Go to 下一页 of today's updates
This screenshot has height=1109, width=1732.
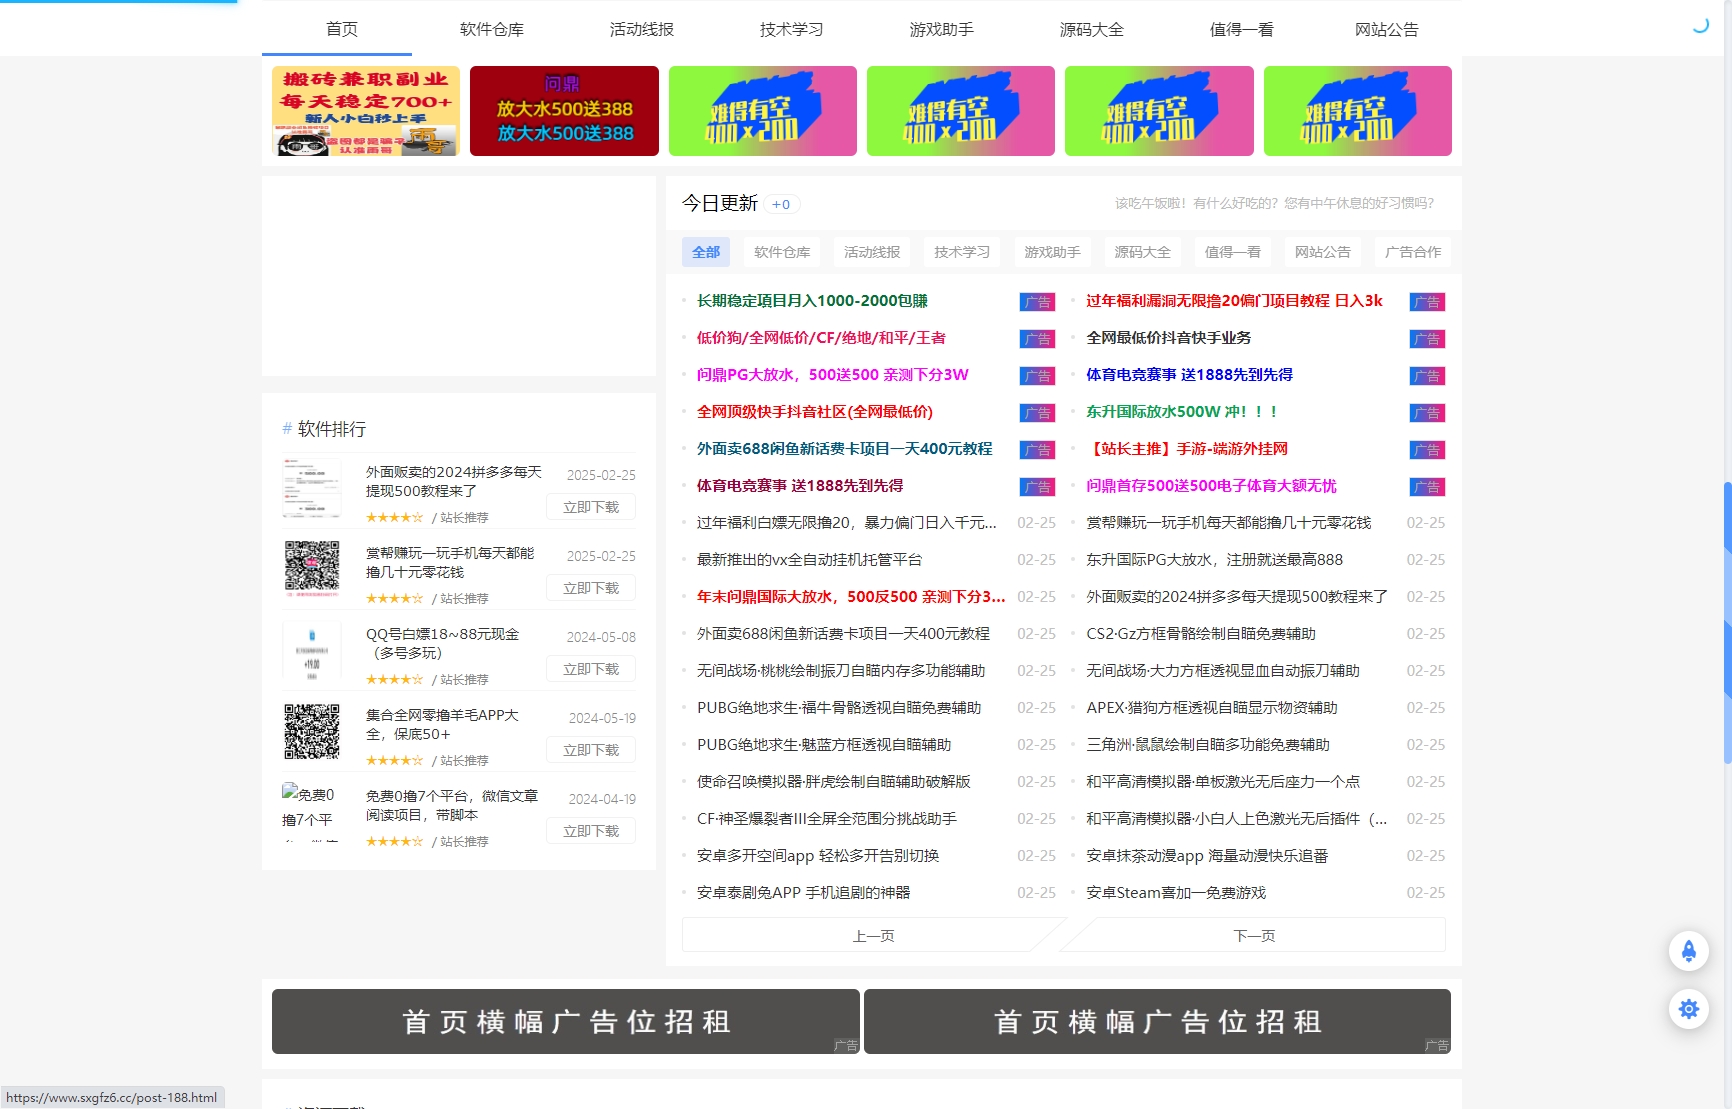pos(1254,936)
